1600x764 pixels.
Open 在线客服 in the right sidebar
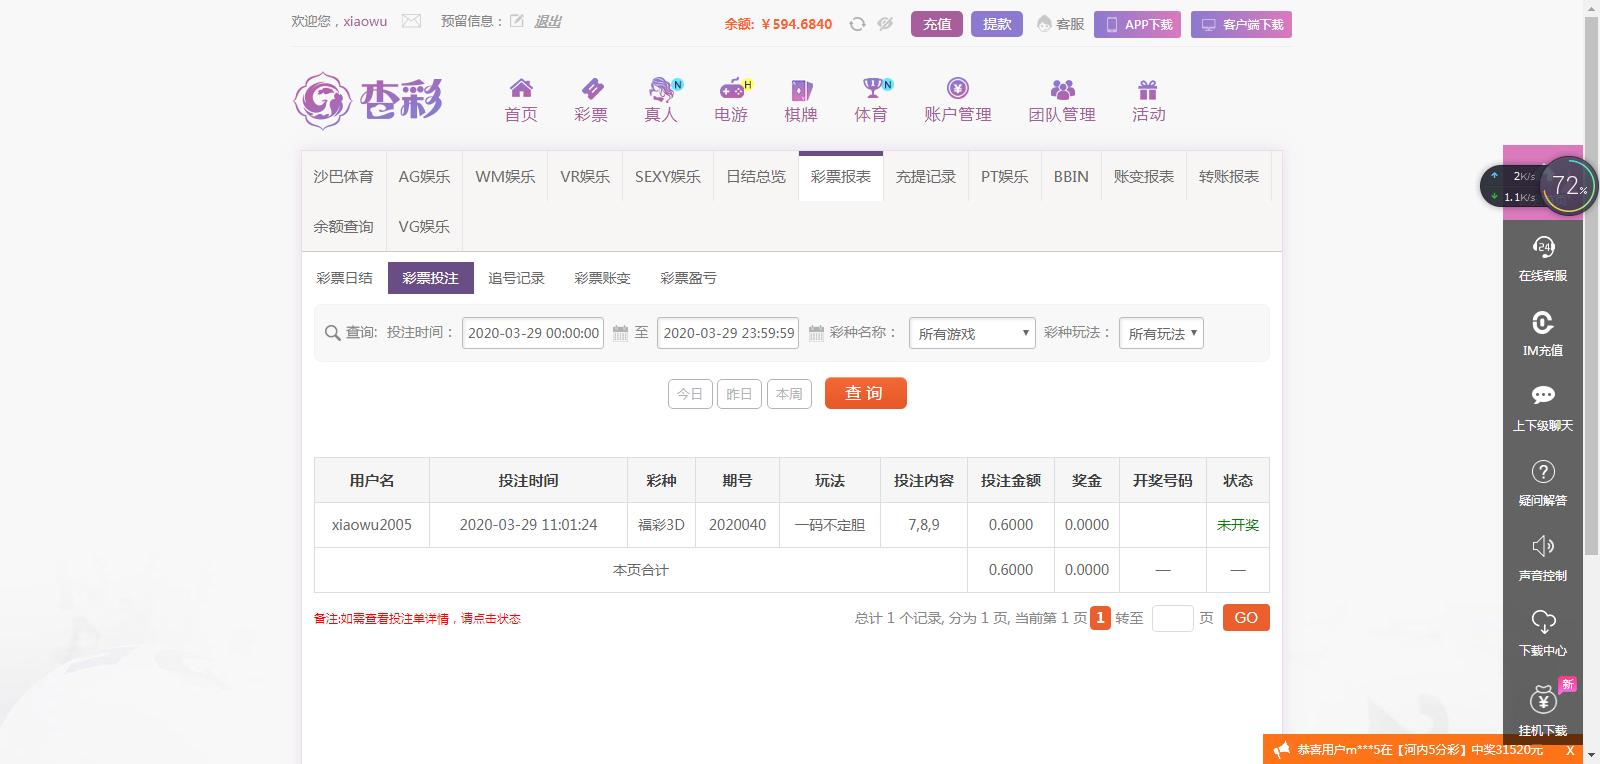coord(1543,258)
